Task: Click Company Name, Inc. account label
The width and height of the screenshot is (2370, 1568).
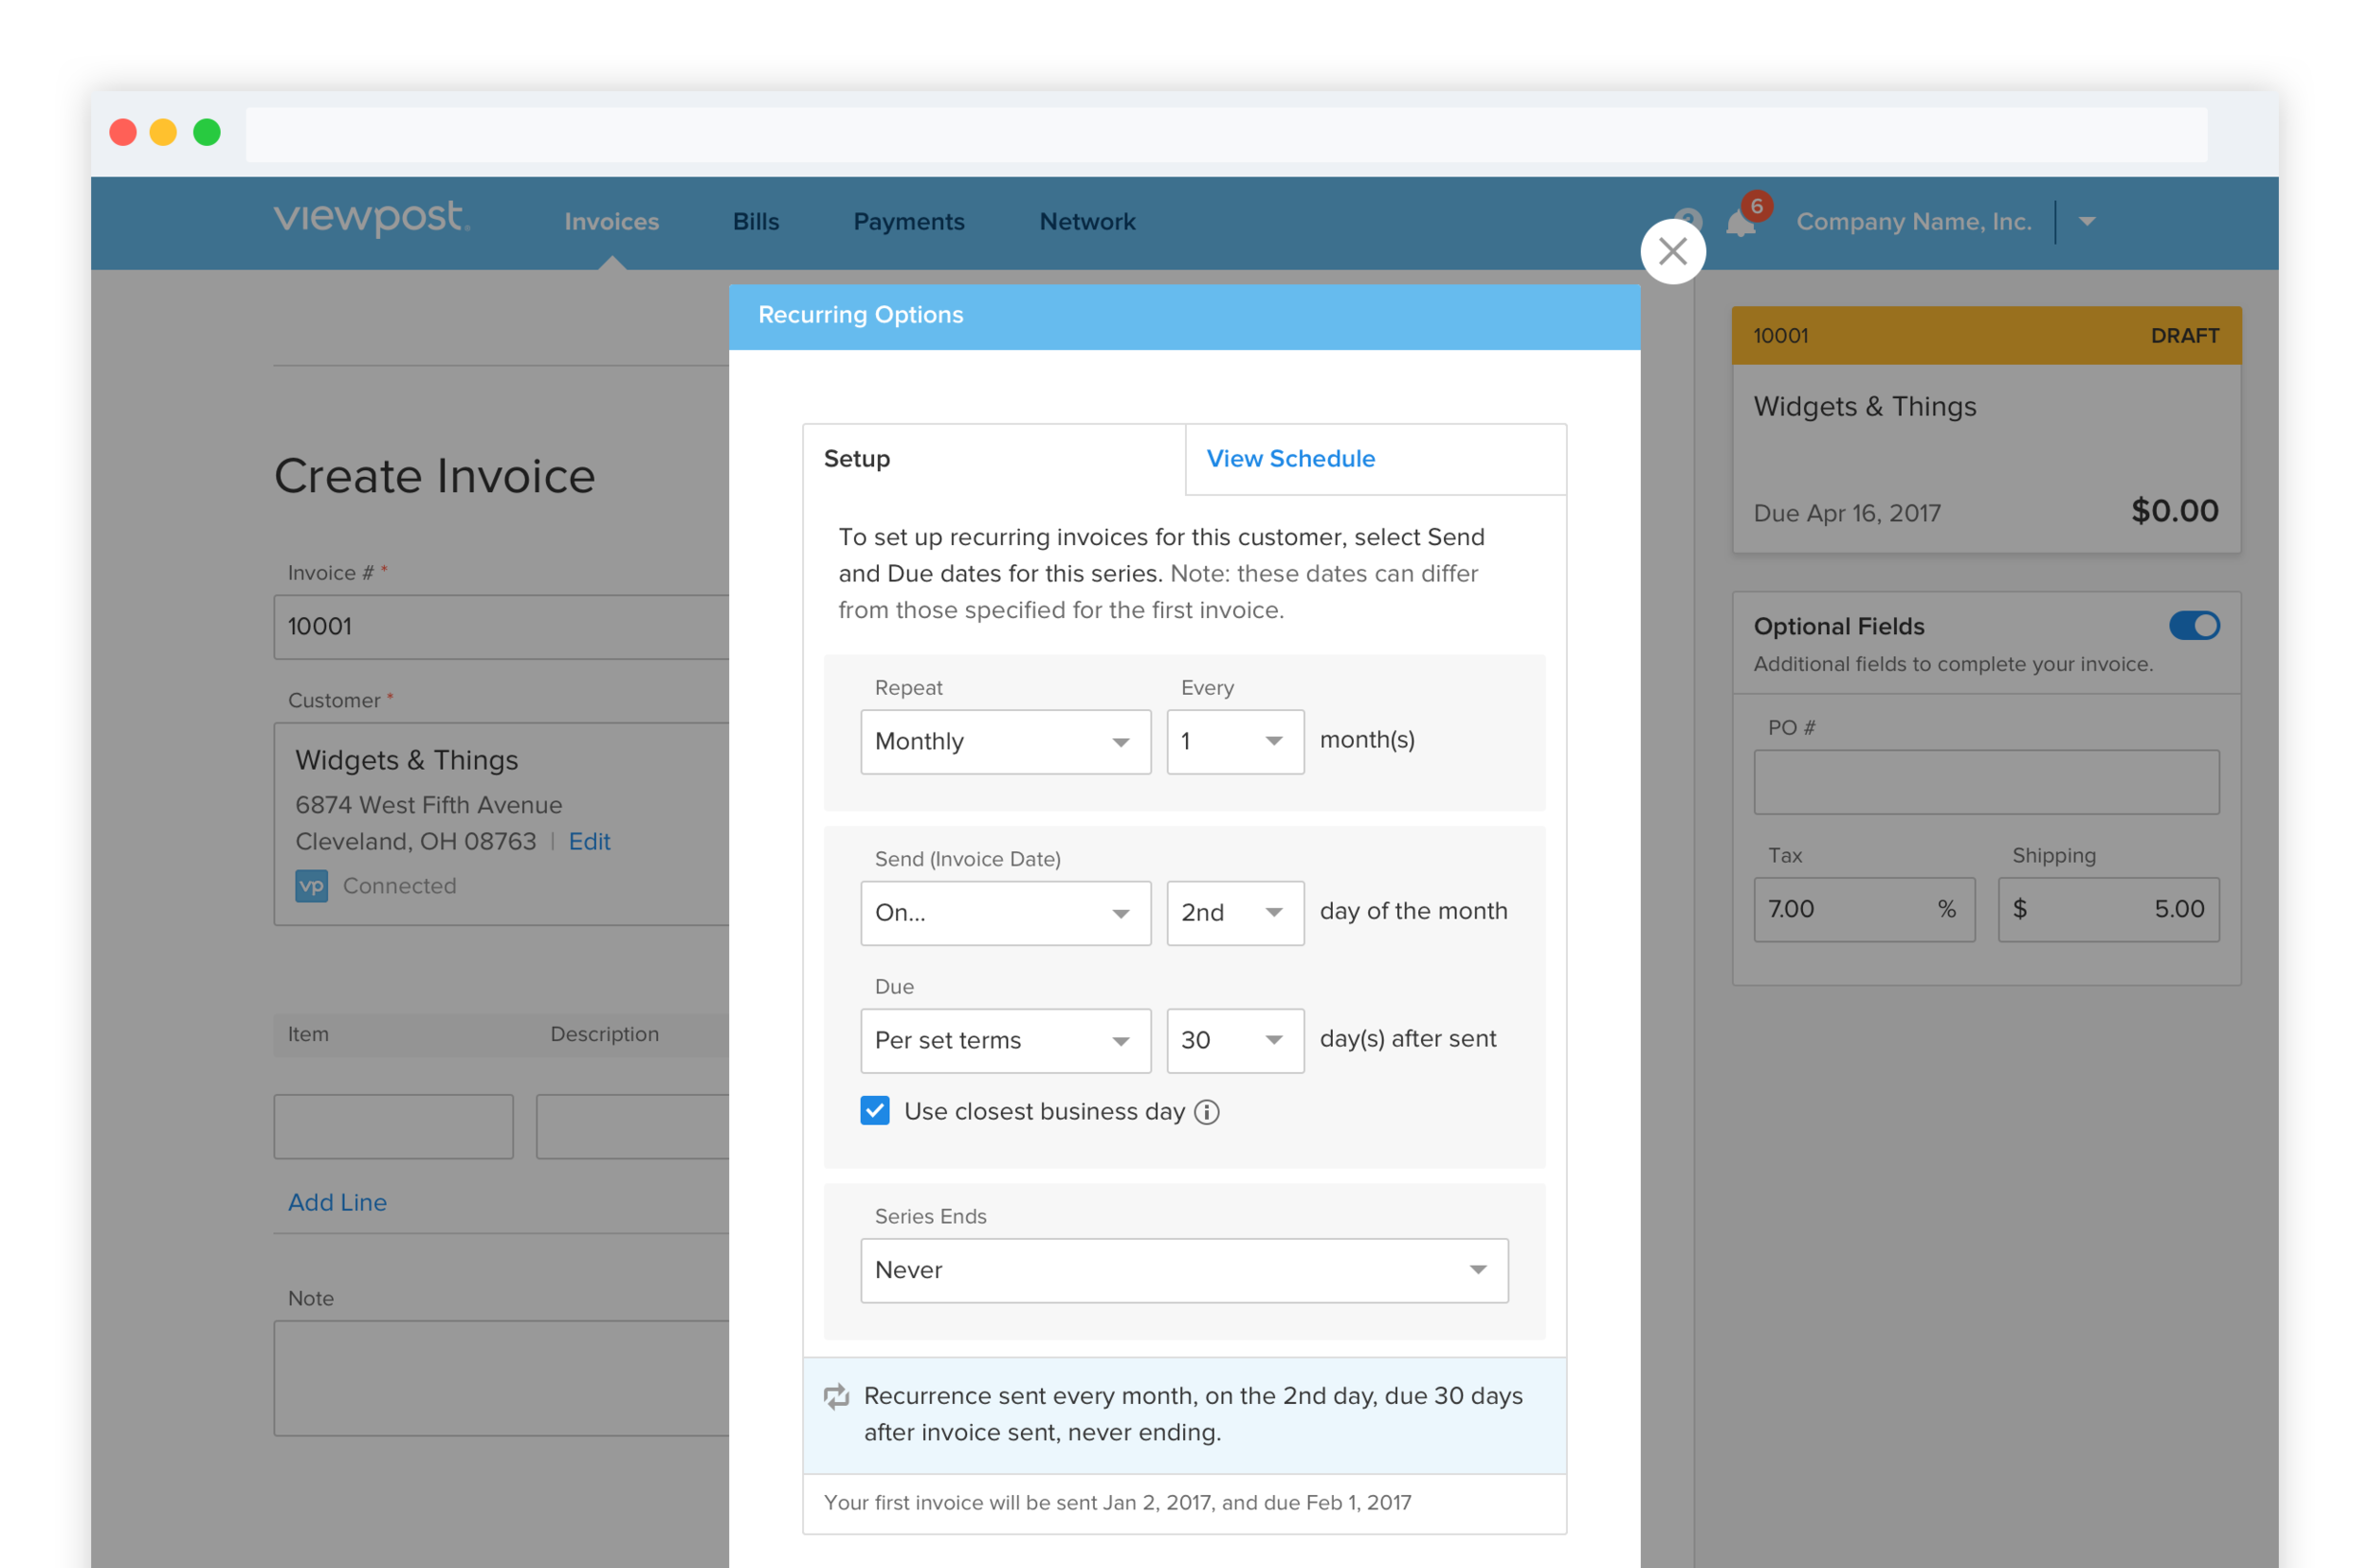Action: click(1913, 222)
